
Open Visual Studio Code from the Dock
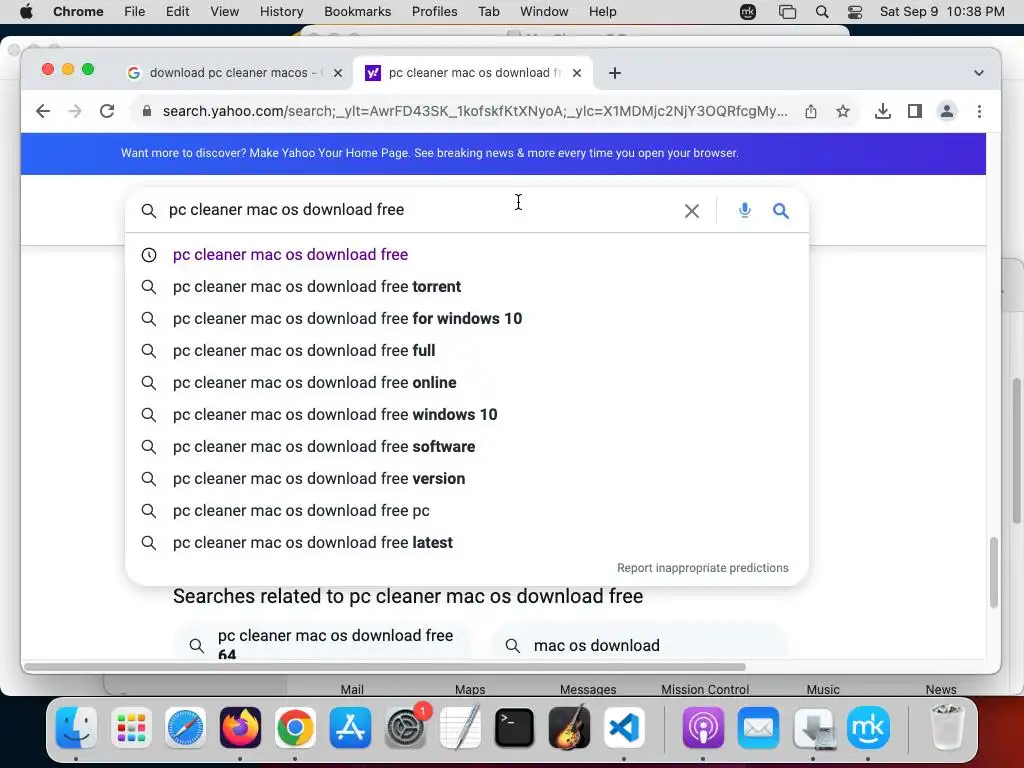(624, 728)
